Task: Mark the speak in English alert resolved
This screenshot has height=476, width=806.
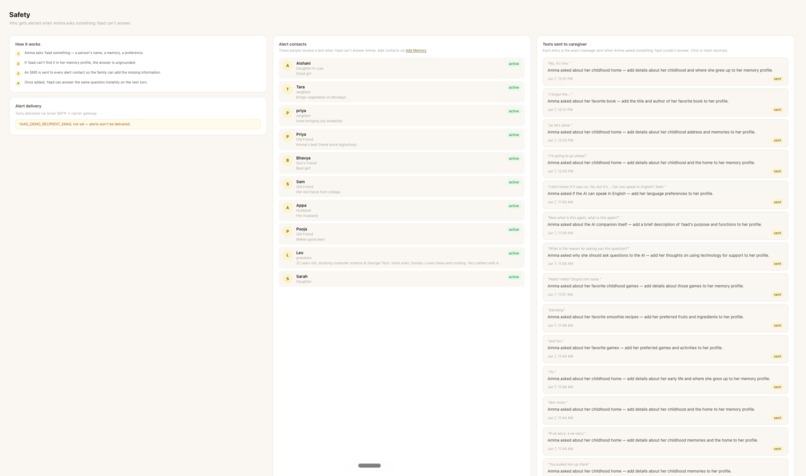Action: (x=665, y=194)
